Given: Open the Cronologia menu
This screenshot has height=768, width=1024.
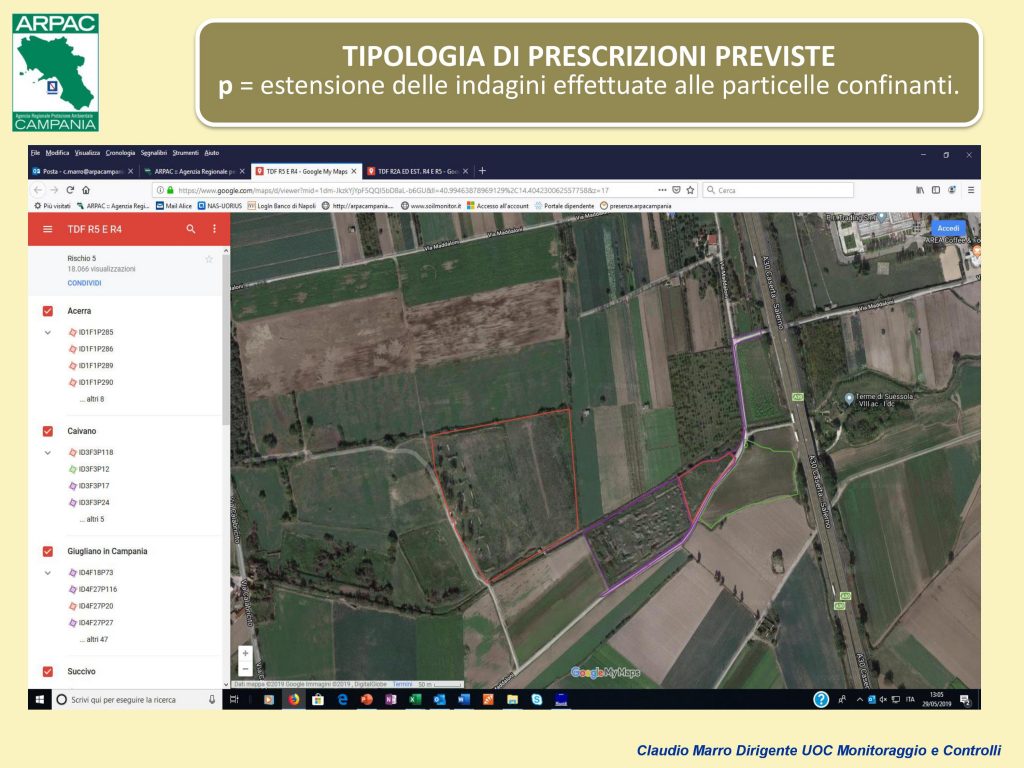Looking at the screenshot, I should coord(120,153).
